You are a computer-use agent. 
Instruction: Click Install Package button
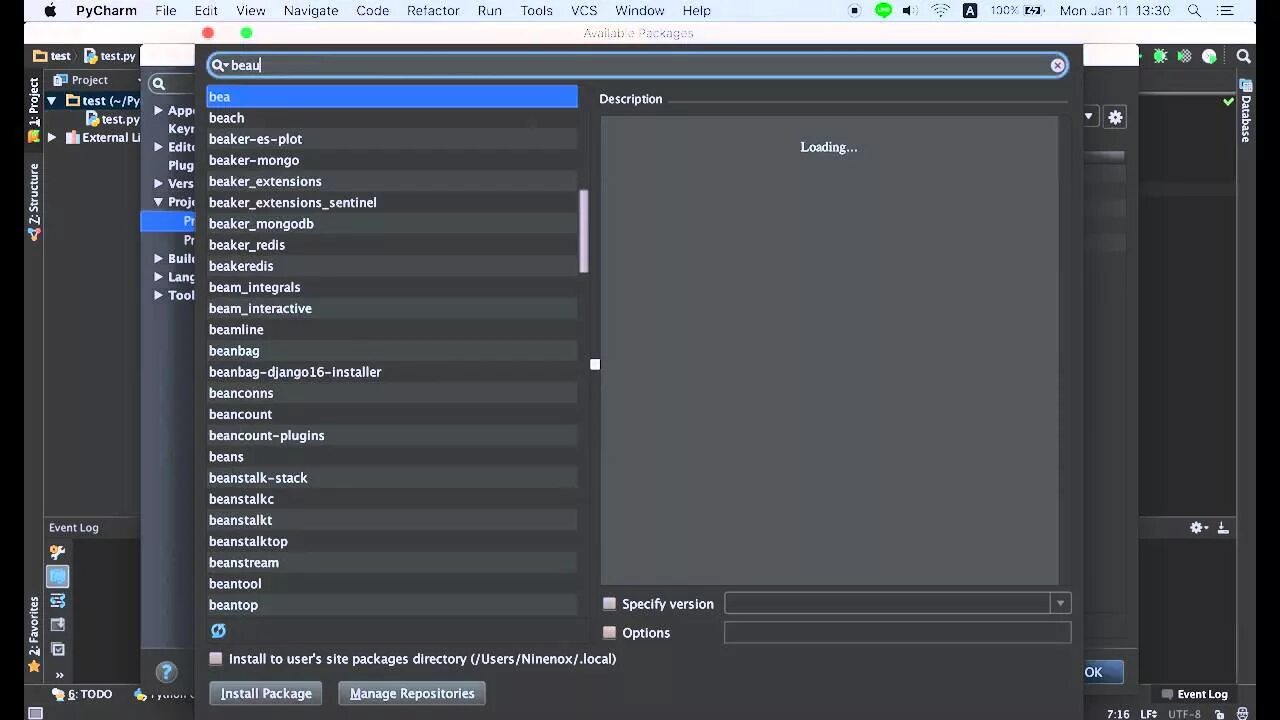[266, 693]
